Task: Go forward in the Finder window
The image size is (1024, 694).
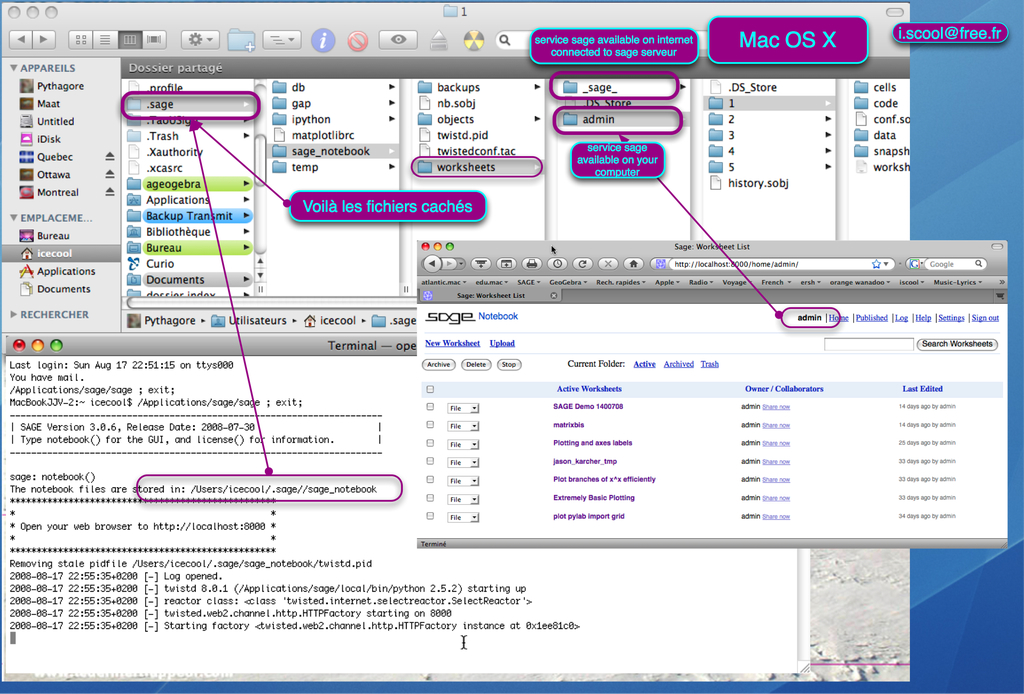Action: (x=44, y=40)
